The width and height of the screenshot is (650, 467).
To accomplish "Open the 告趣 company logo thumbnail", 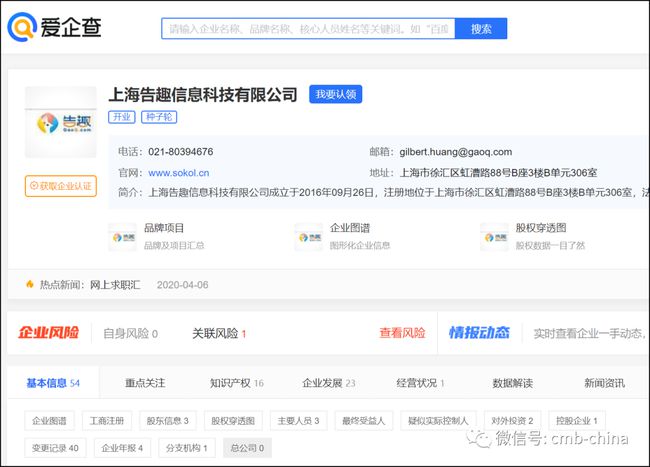I will [61, 122].
